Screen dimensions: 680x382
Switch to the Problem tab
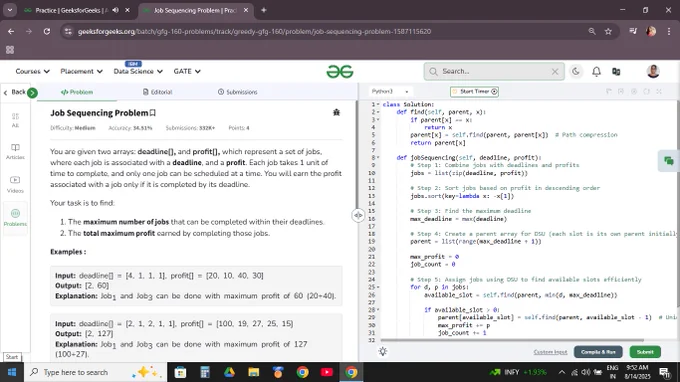(x=77, y=92)
